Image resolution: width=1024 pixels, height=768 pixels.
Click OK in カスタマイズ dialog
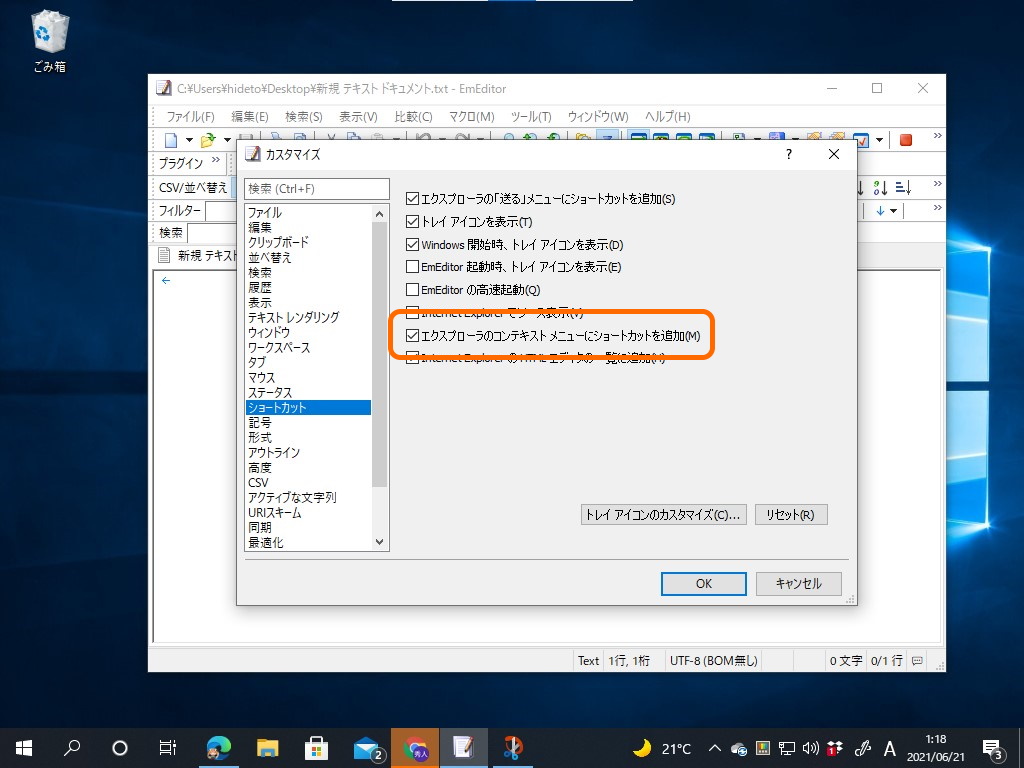point(703,583)
